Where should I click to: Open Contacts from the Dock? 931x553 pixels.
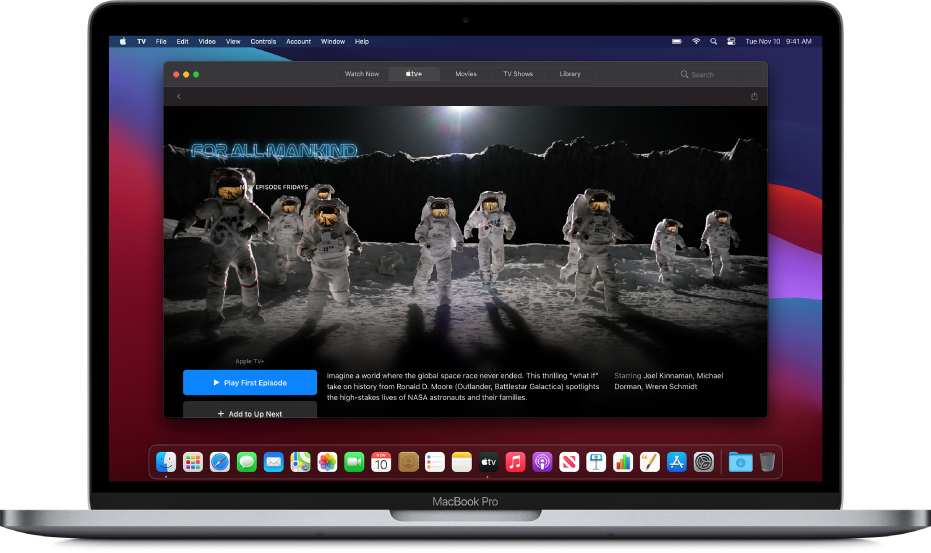408,462
